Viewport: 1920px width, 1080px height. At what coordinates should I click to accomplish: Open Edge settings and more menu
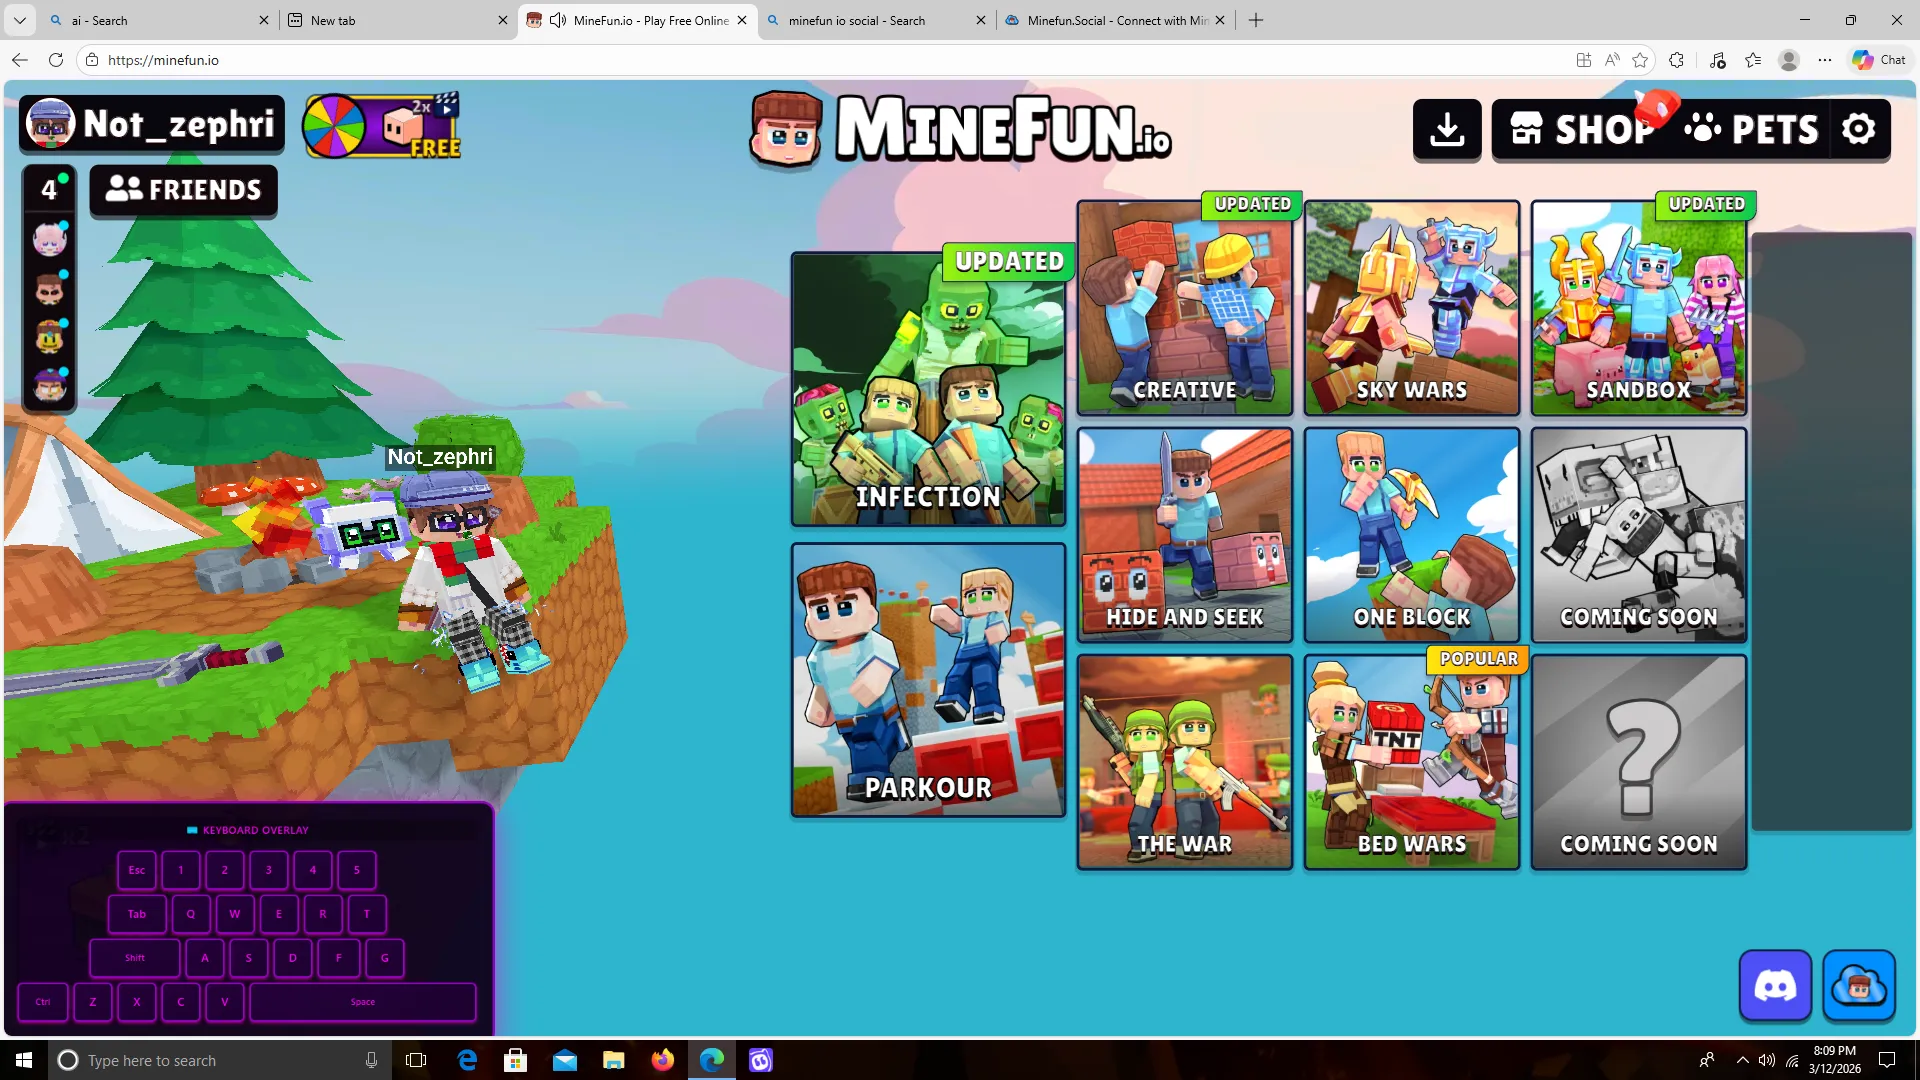tap(1825, 60)
